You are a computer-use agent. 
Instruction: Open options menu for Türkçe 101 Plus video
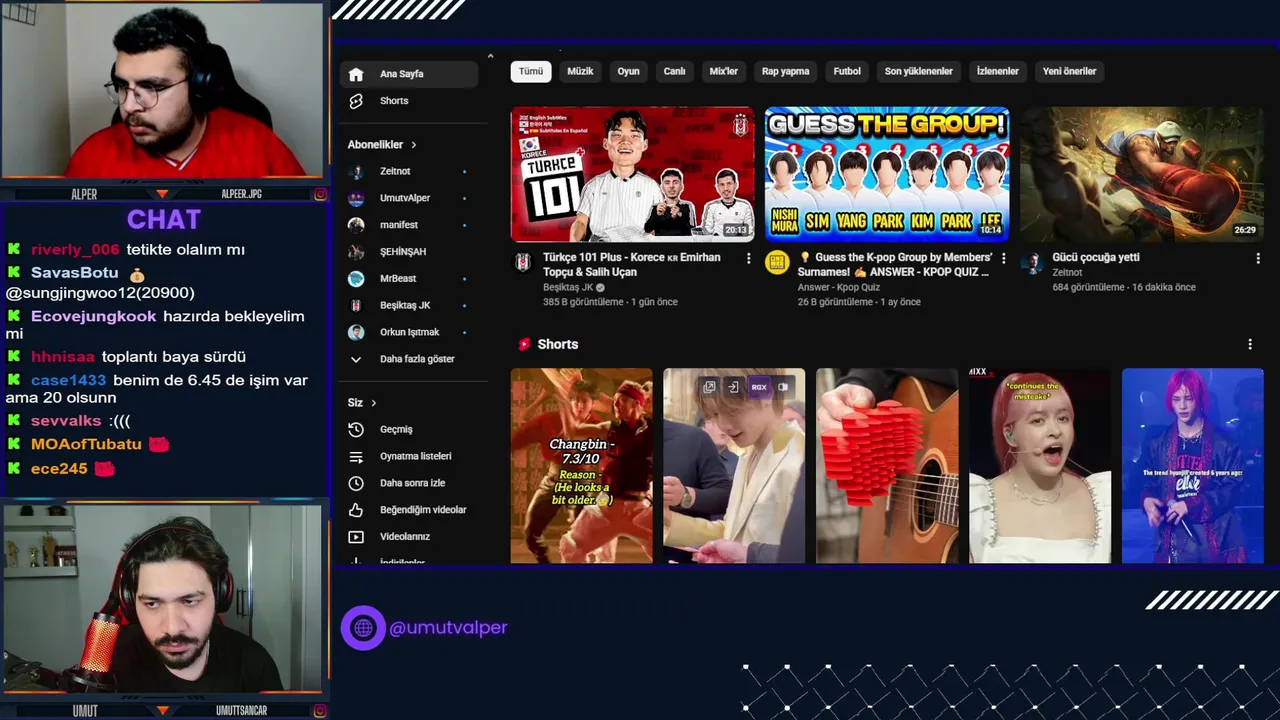point(748,258)
